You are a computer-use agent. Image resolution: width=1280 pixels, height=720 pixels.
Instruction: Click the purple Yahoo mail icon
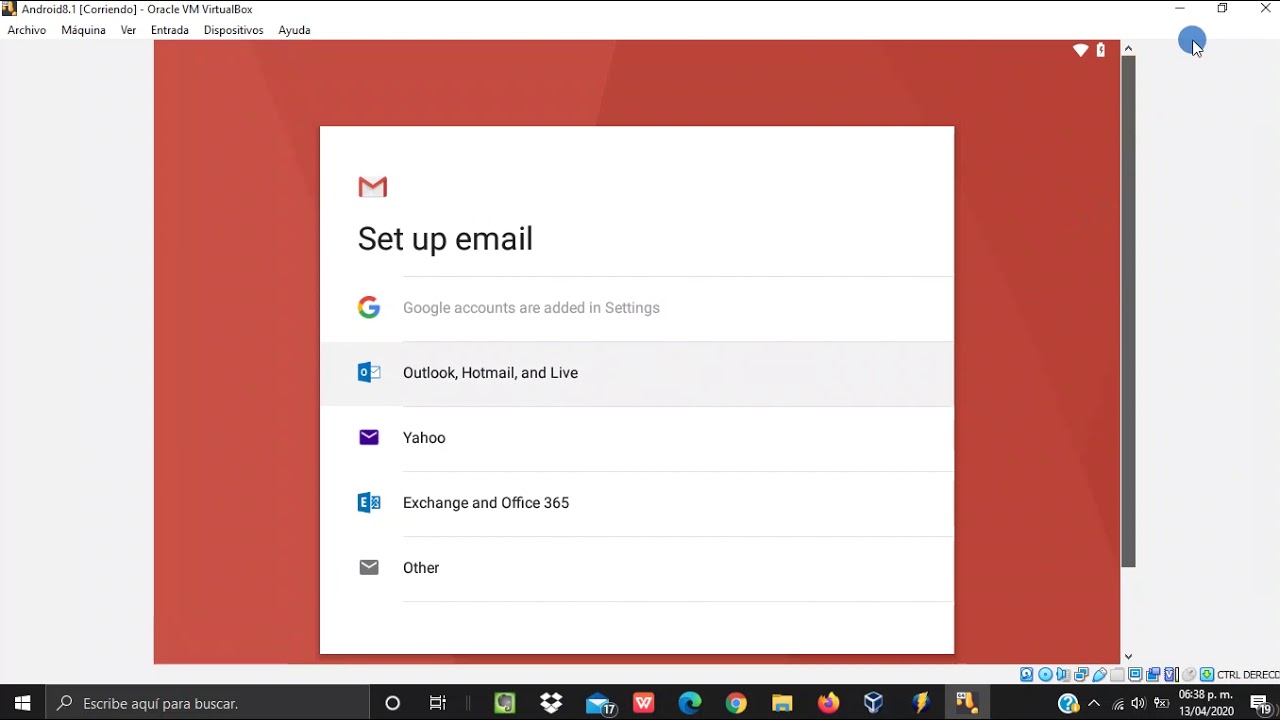[369, 437]
